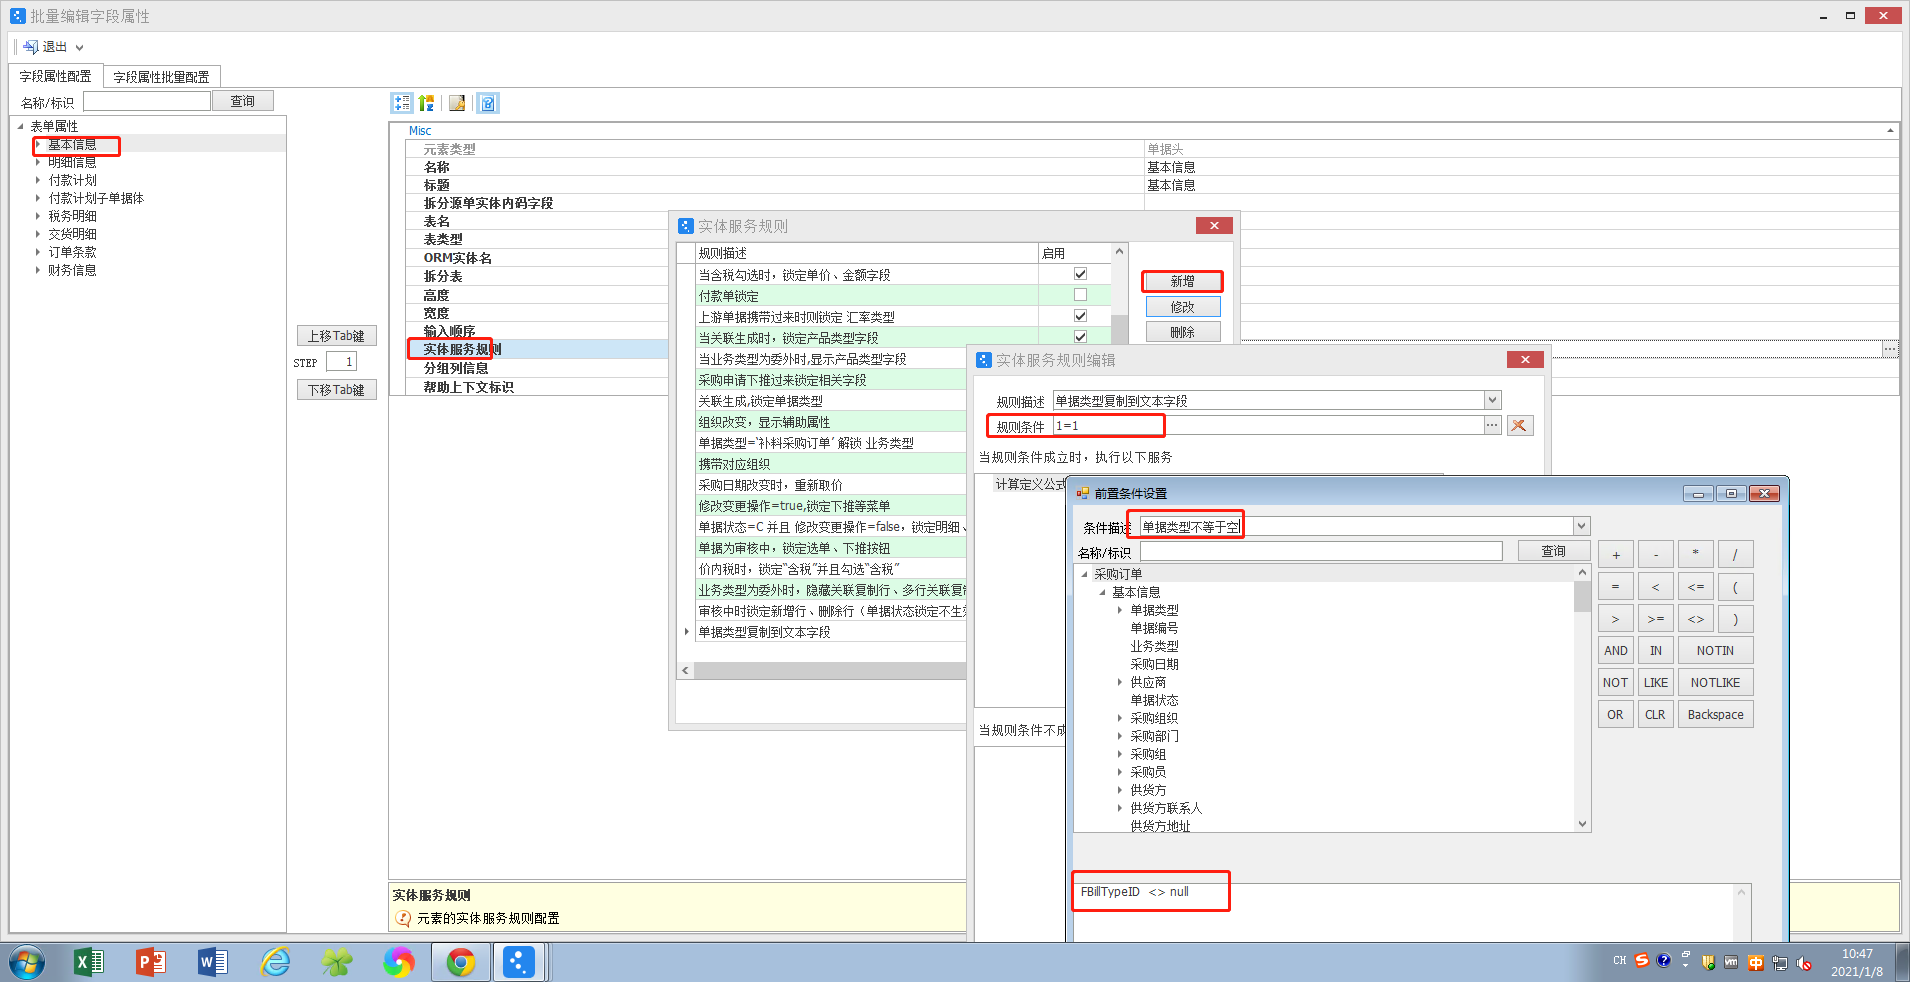The height and width of the screenshot is (982, 1910).
Task: Click the orange 中 tray icon
Action: pyautogui.click(x=1756, y=963)
